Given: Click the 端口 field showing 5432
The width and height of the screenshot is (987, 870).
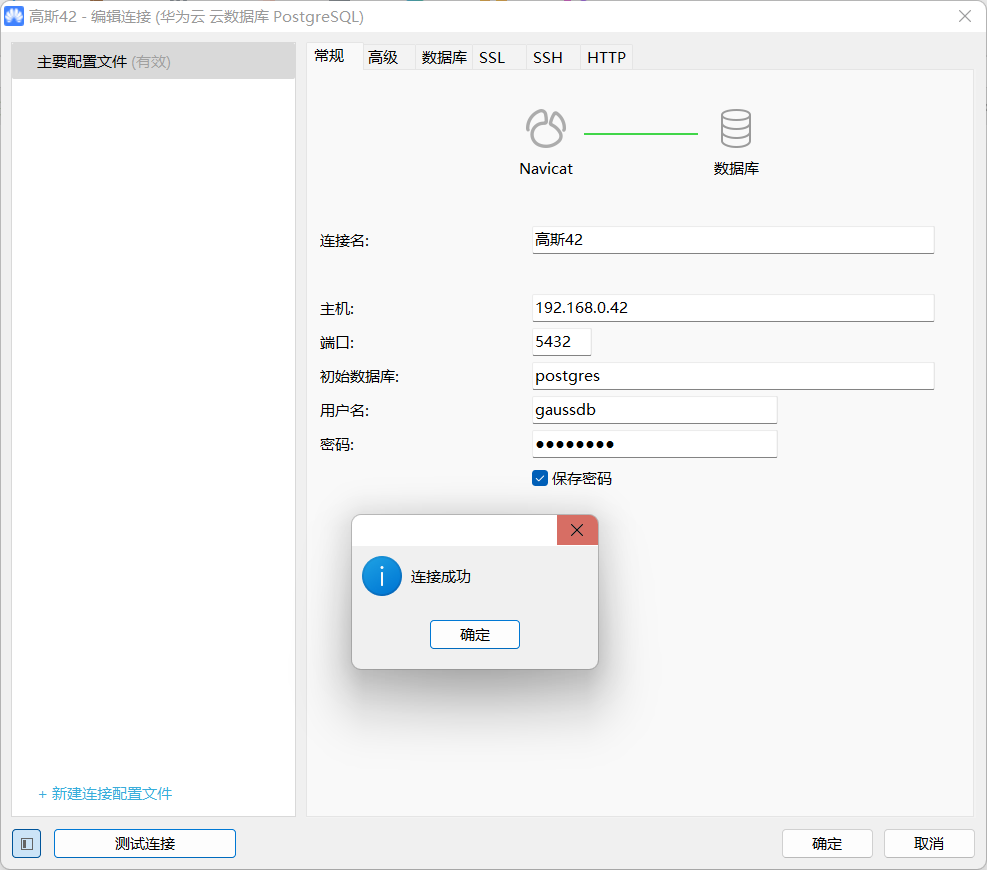Looking at the screenshot, I should coord(561,342).
